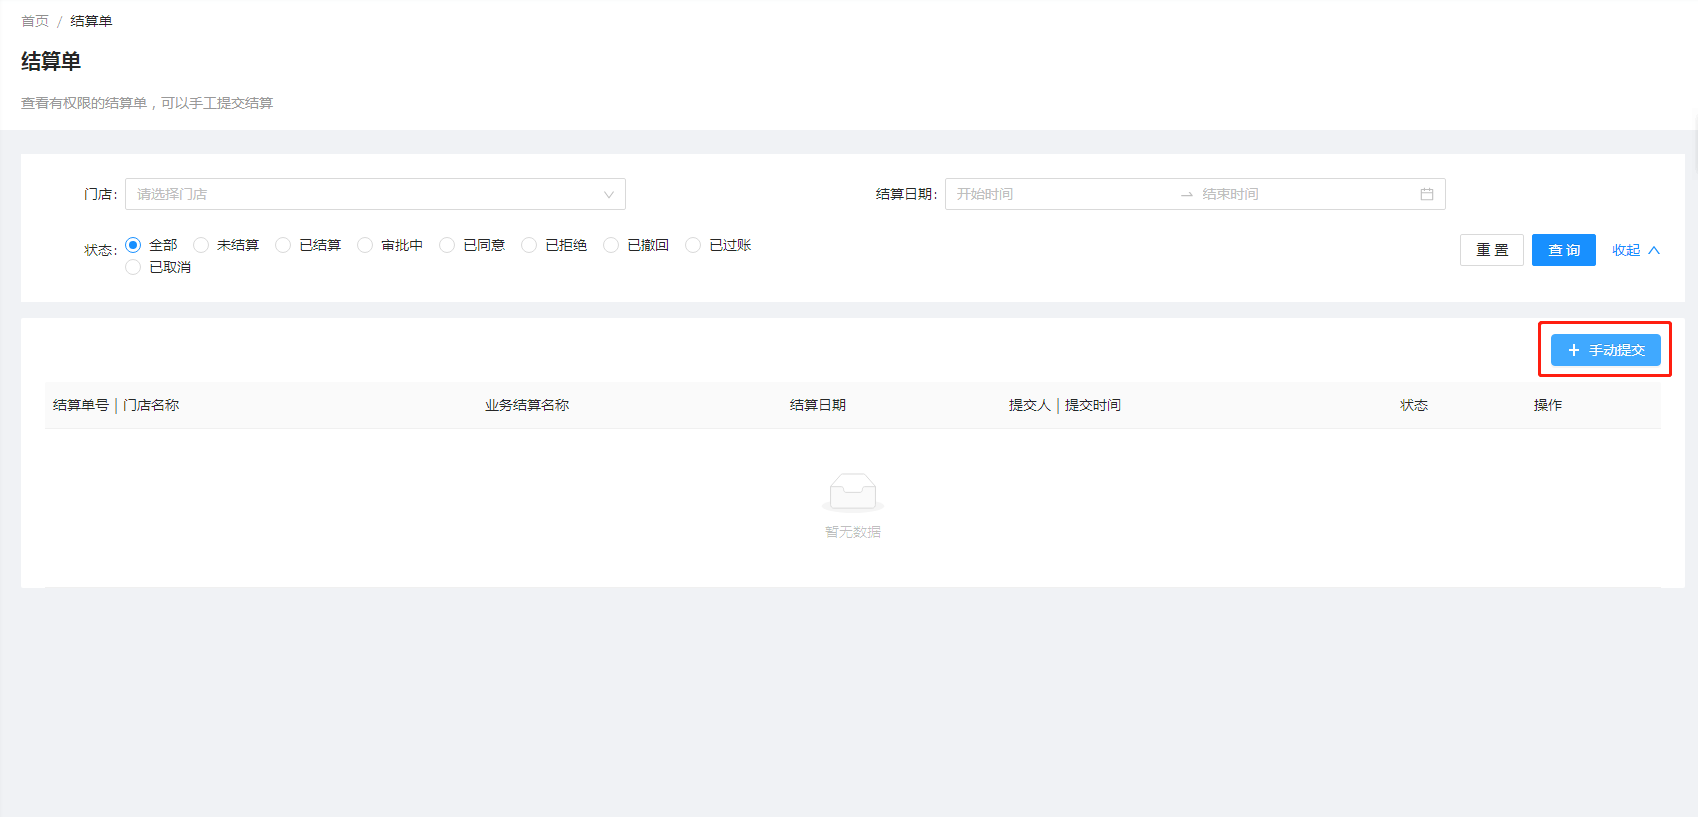Image resolution: width=1698 pixels, height=817 pixels.
Task: Go to 首页 breadcrumb link
Action: 35,21
